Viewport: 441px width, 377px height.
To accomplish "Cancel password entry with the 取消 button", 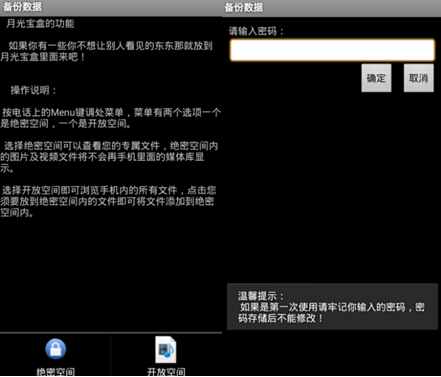I will (x=419, y=78).
